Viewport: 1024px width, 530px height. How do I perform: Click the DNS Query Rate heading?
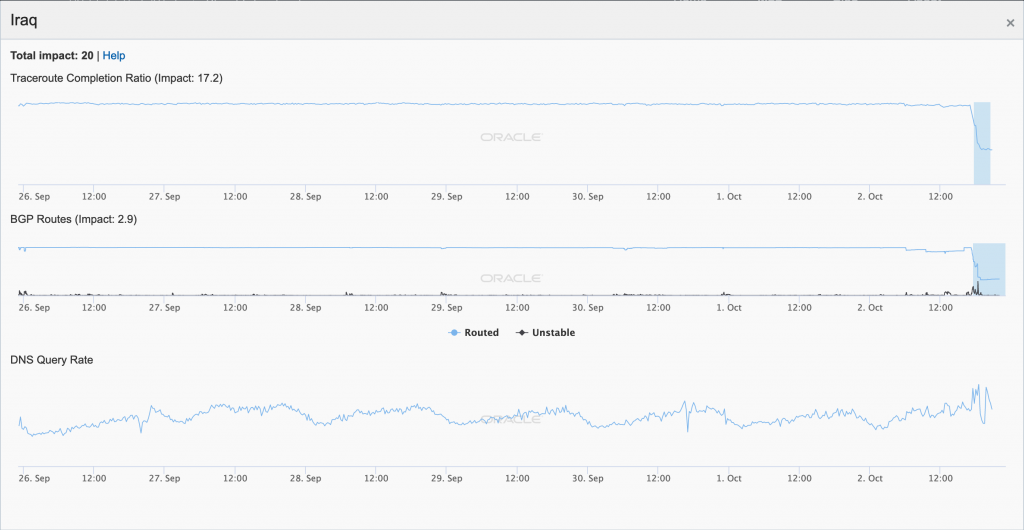tap(52, 359)
